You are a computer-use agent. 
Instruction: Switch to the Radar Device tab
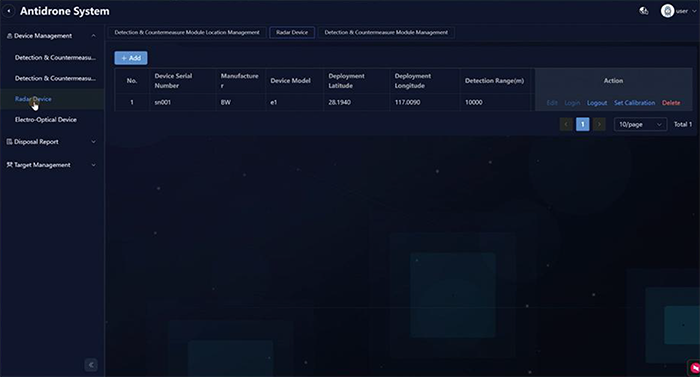click(292, 33)
